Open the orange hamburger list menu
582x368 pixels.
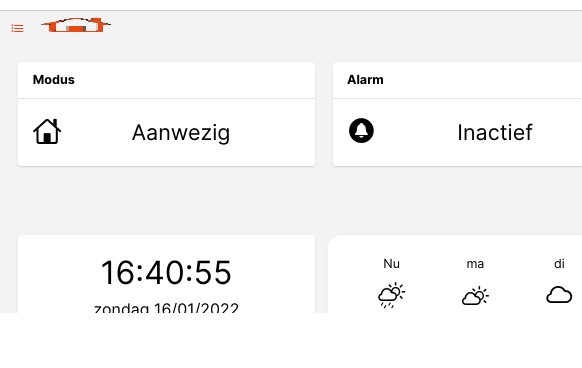click(x=17, y=28)
